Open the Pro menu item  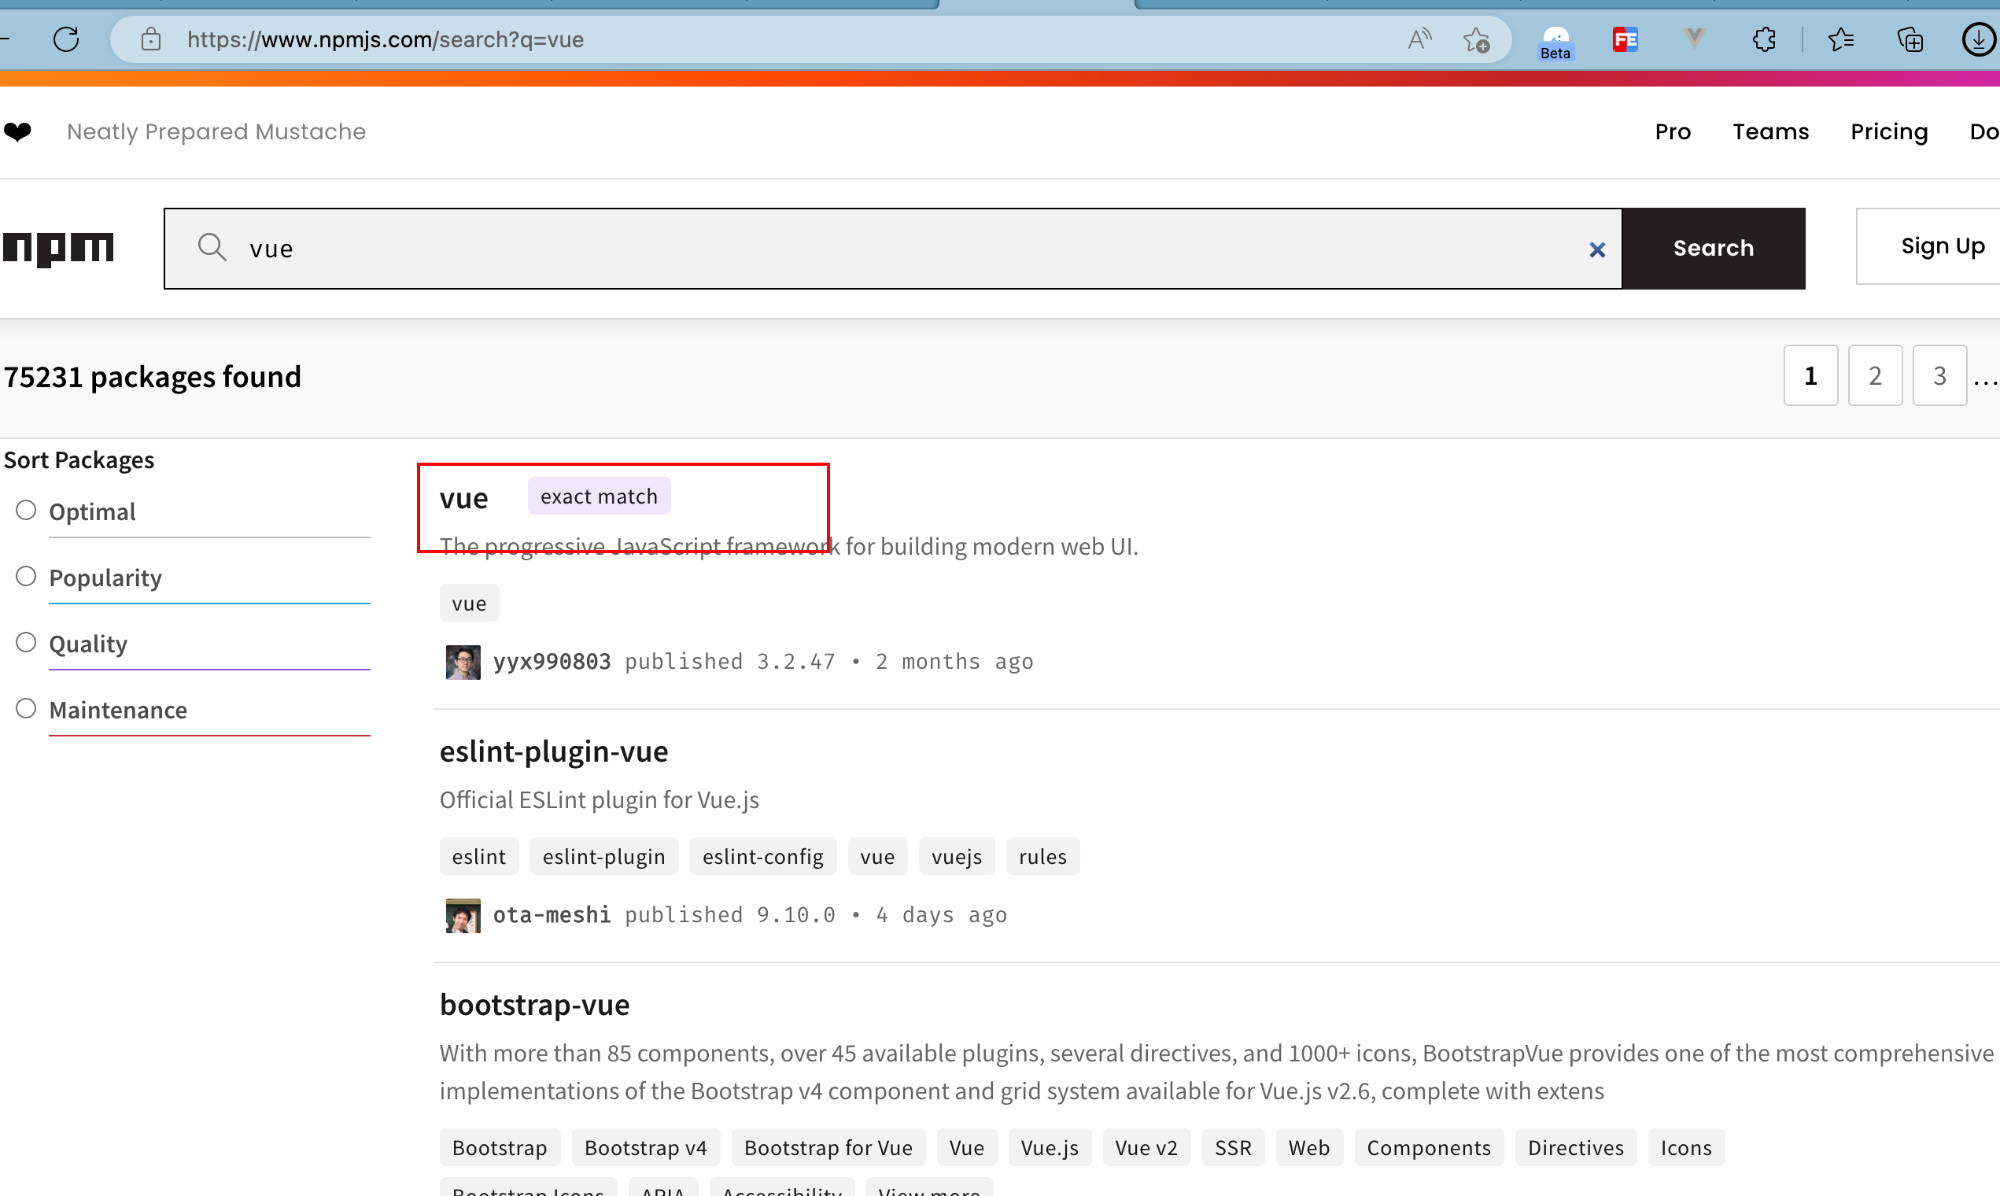point(1673,132)
